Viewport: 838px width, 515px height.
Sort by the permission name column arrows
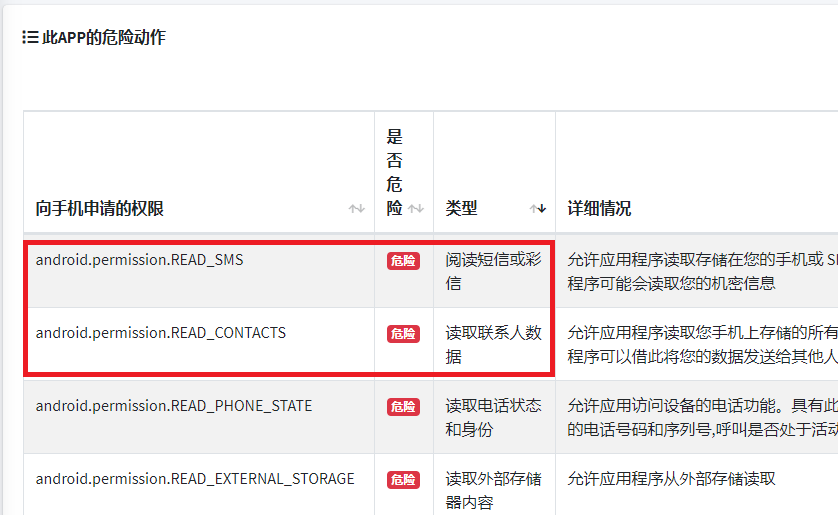coord(356,208)
